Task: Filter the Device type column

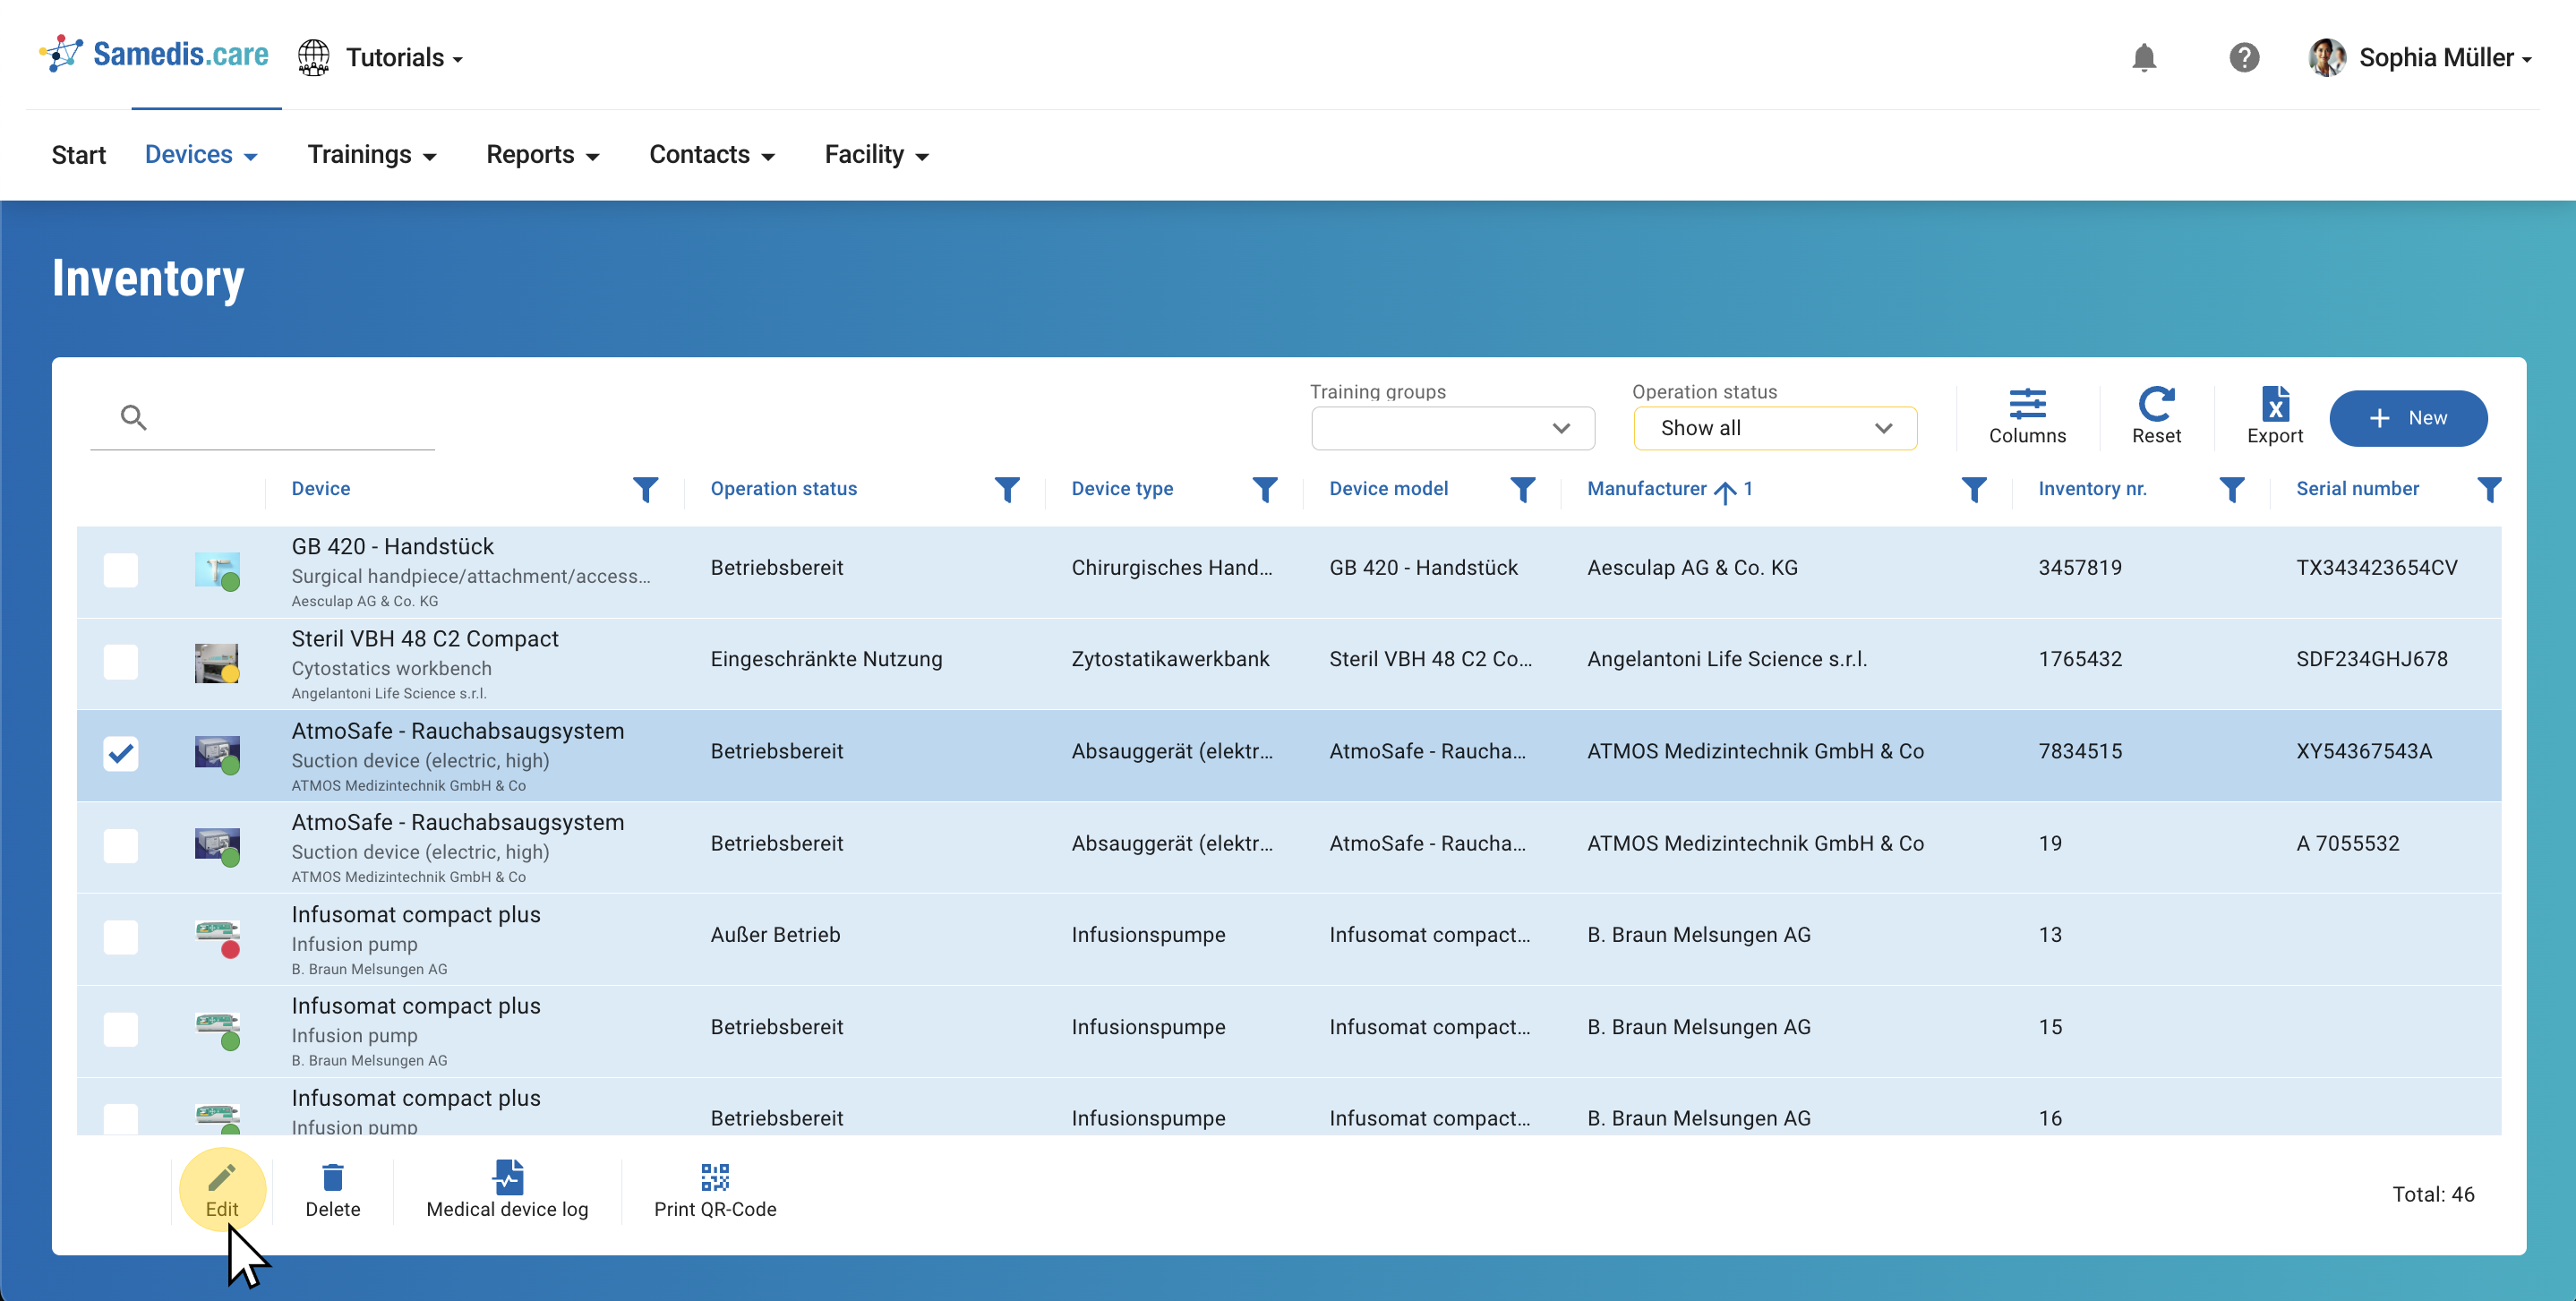Action: coord(1264,489)
